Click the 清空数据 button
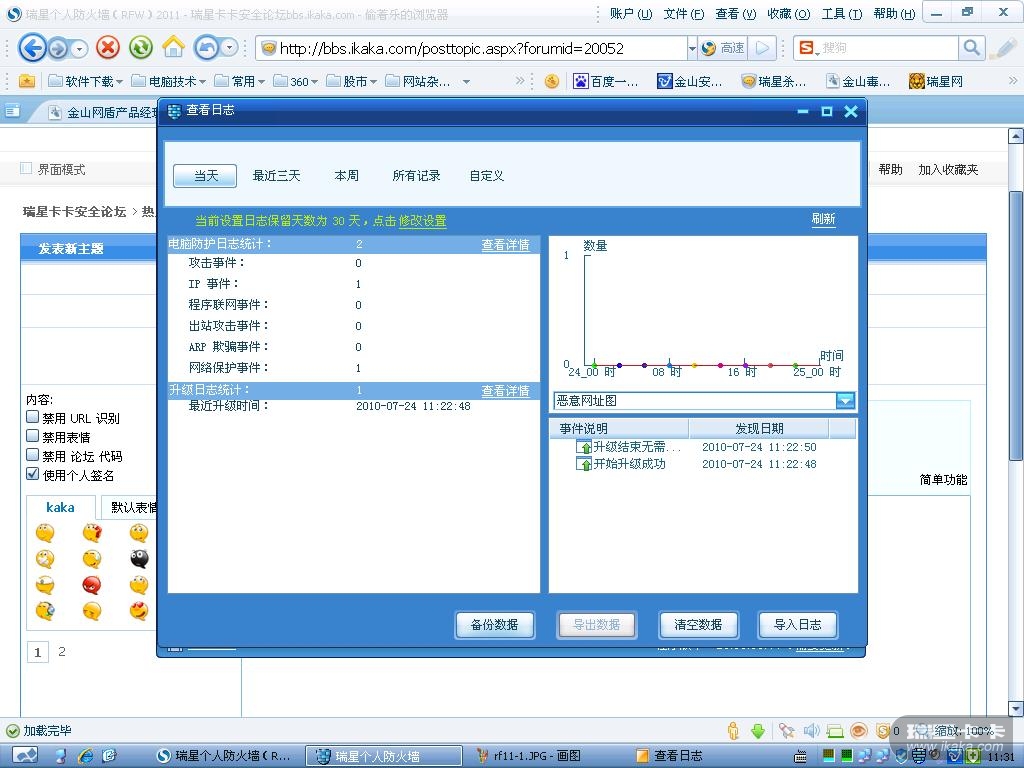 (x=698, y=625)
